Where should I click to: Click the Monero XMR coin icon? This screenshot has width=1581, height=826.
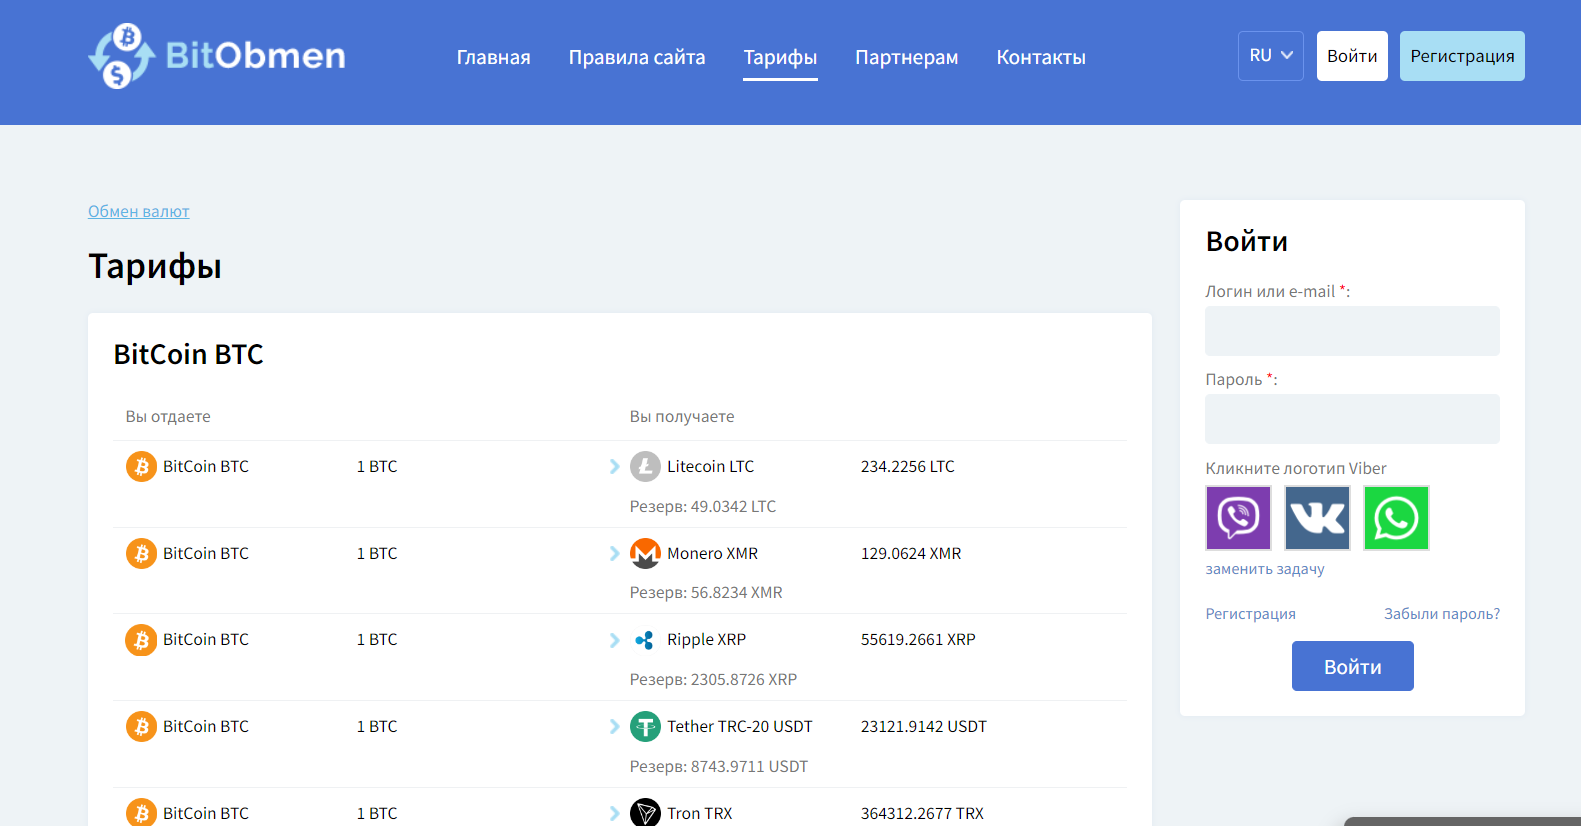pyautogui.click(x=645, y=554)
